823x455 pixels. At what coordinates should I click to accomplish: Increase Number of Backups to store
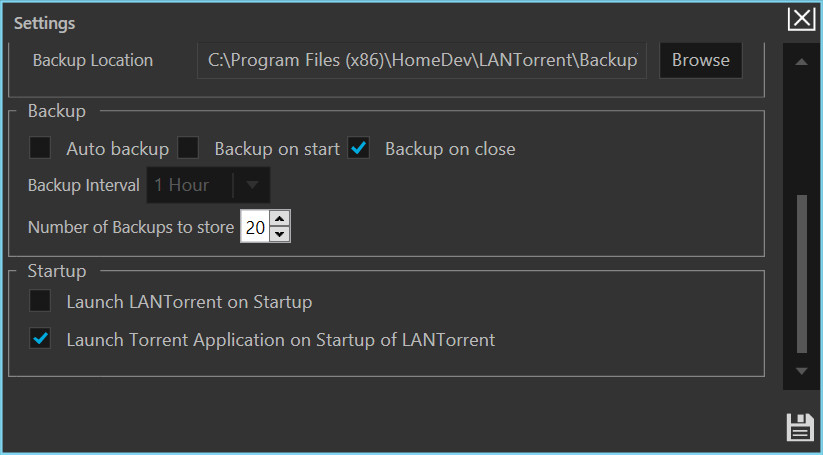tap(280, 219)
